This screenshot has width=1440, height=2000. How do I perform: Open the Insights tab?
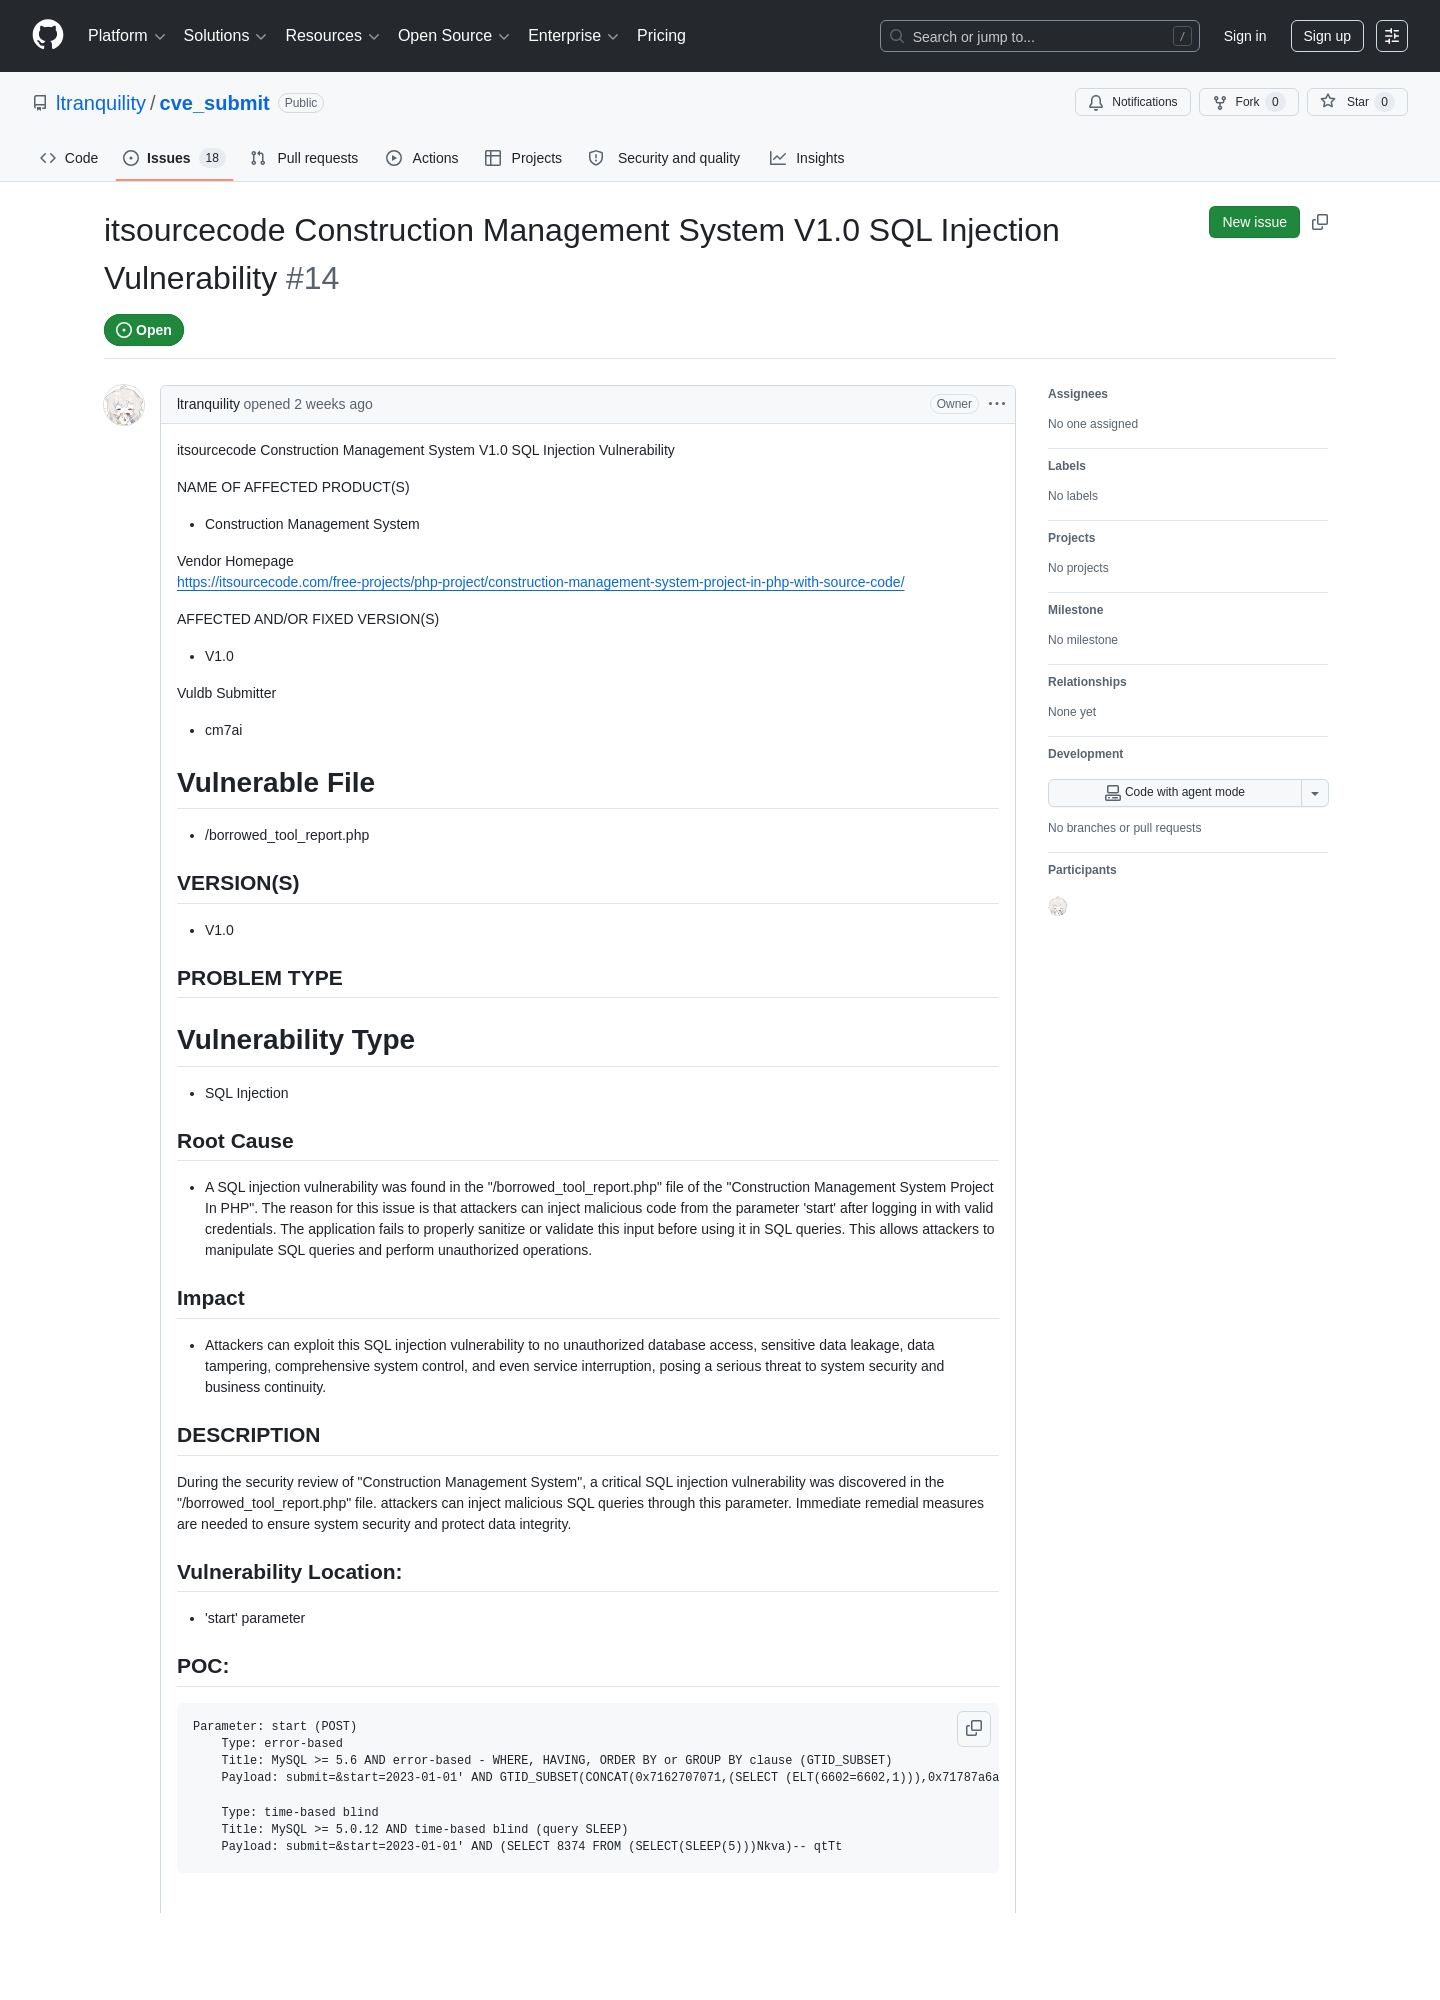coord(807,158)
